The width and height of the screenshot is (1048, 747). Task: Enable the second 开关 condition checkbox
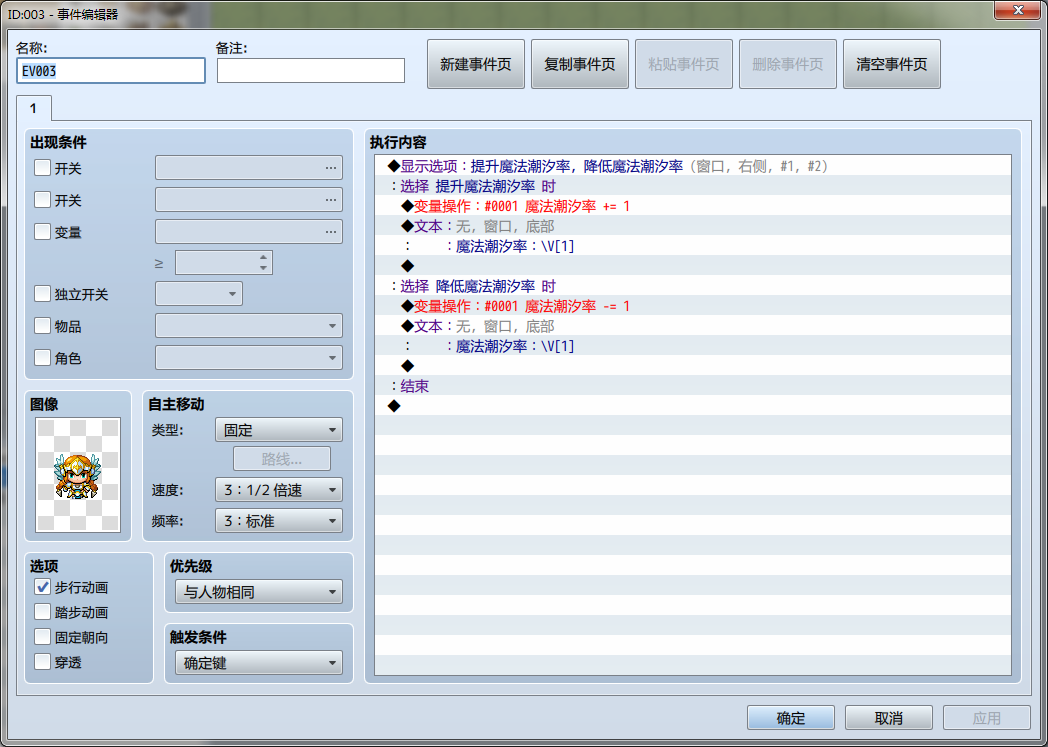click(42, 200)
